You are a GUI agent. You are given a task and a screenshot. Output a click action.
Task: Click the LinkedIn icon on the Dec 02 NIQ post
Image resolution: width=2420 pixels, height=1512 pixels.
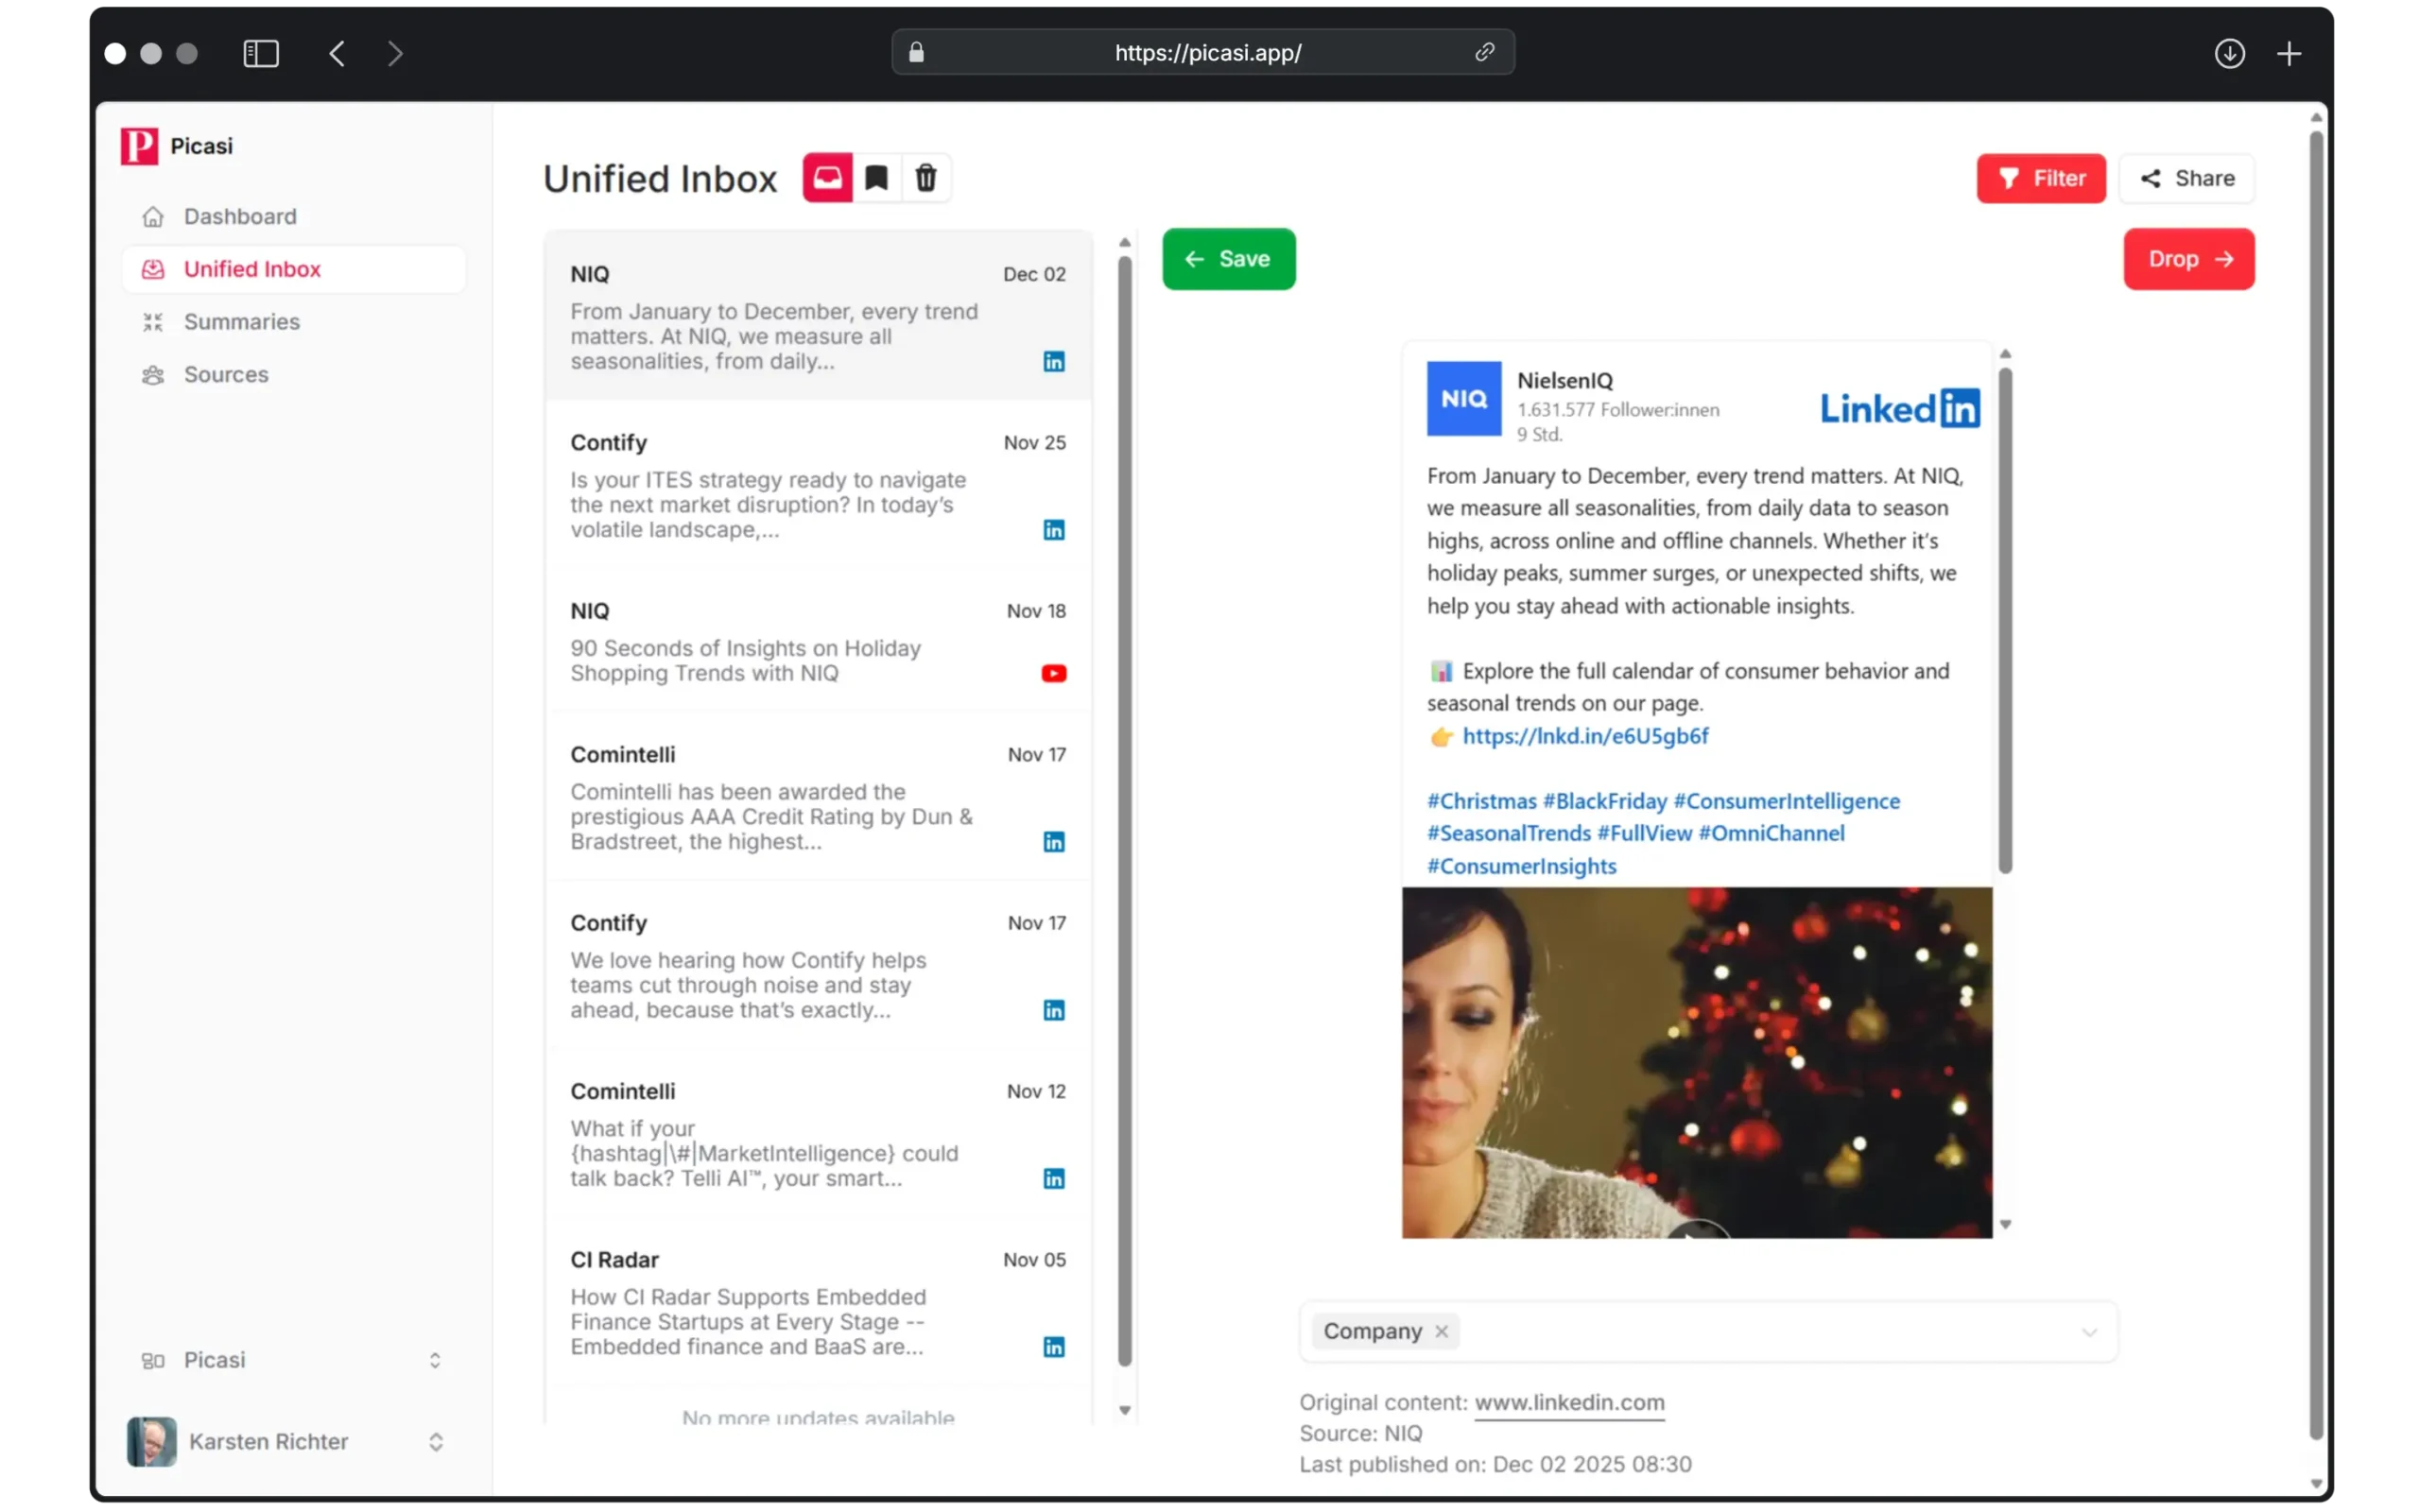click(x=1053, y=361)
